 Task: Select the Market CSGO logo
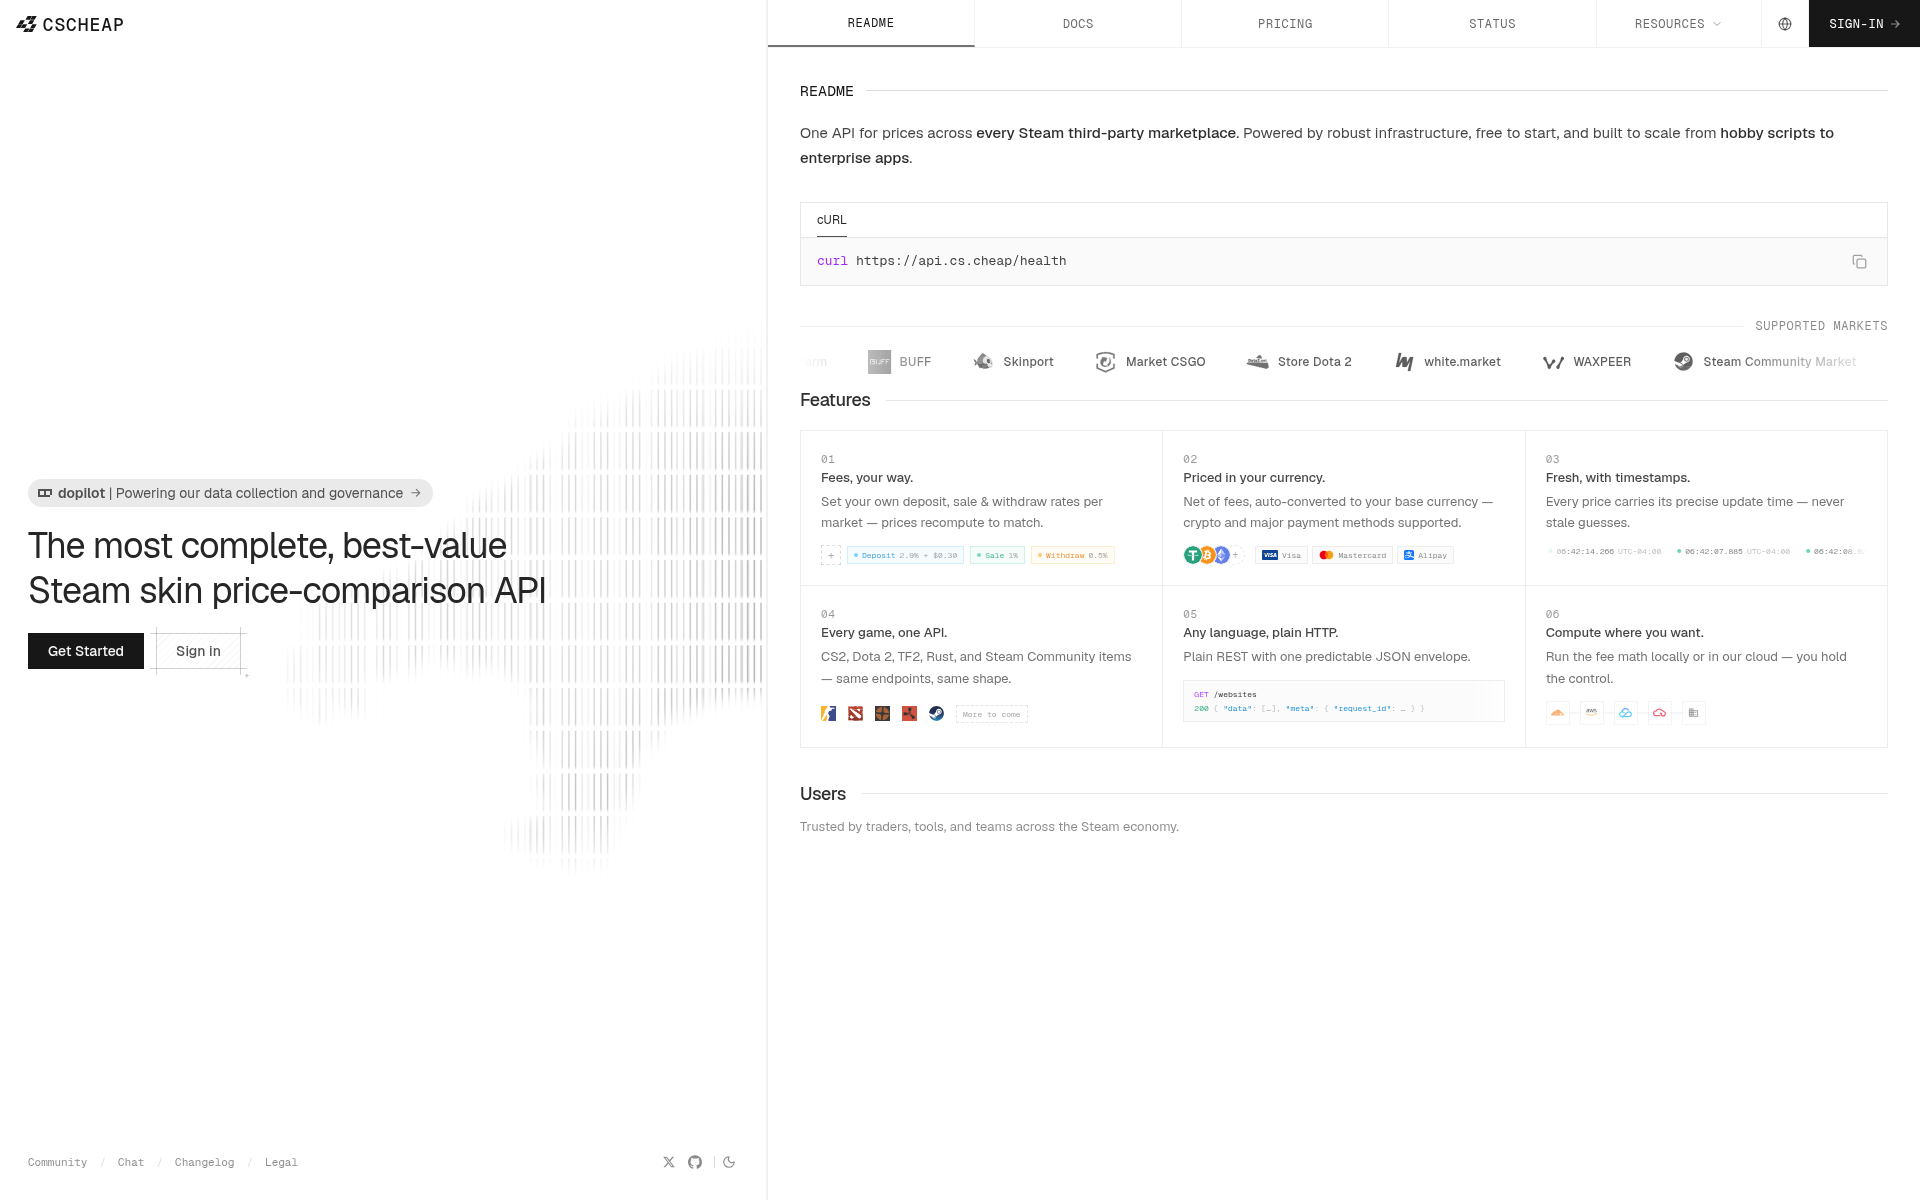[x=1150, y=362]
